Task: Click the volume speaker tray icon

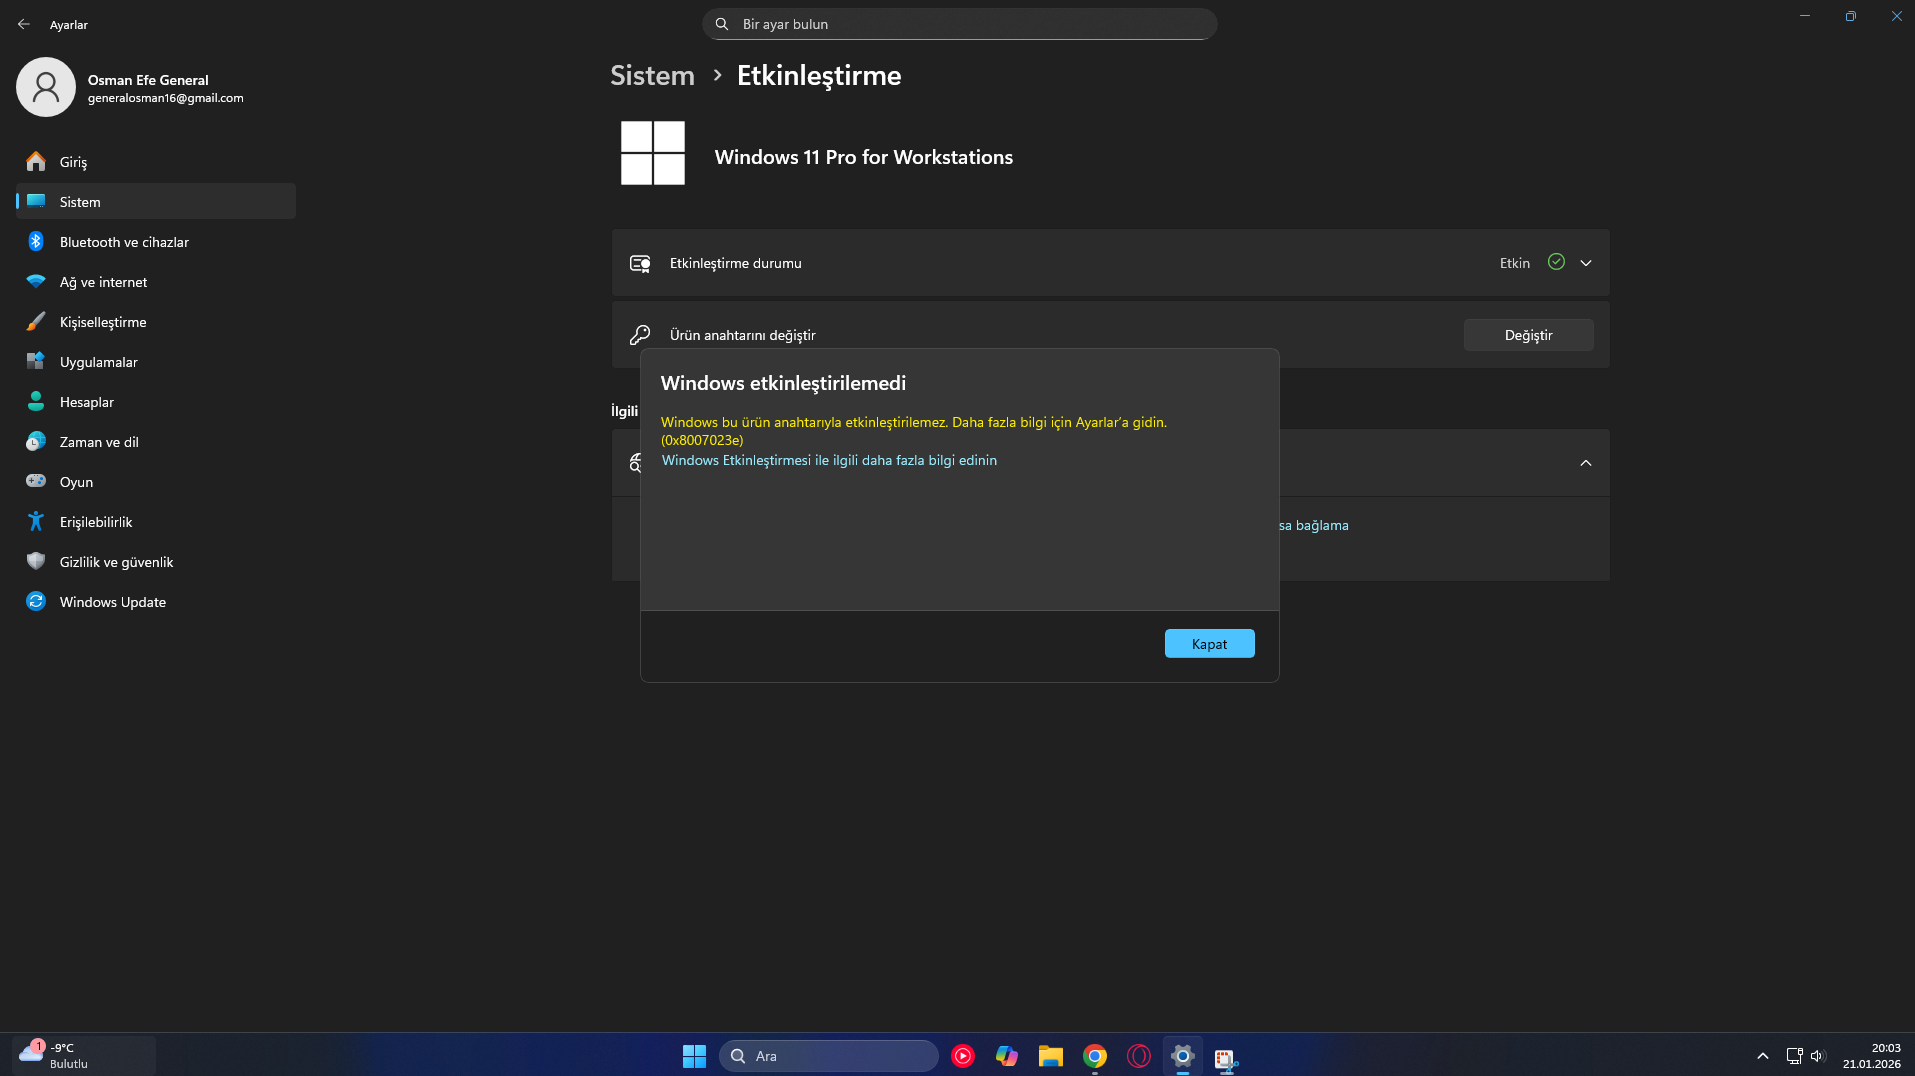Action: click(x=1818, y=1056)
